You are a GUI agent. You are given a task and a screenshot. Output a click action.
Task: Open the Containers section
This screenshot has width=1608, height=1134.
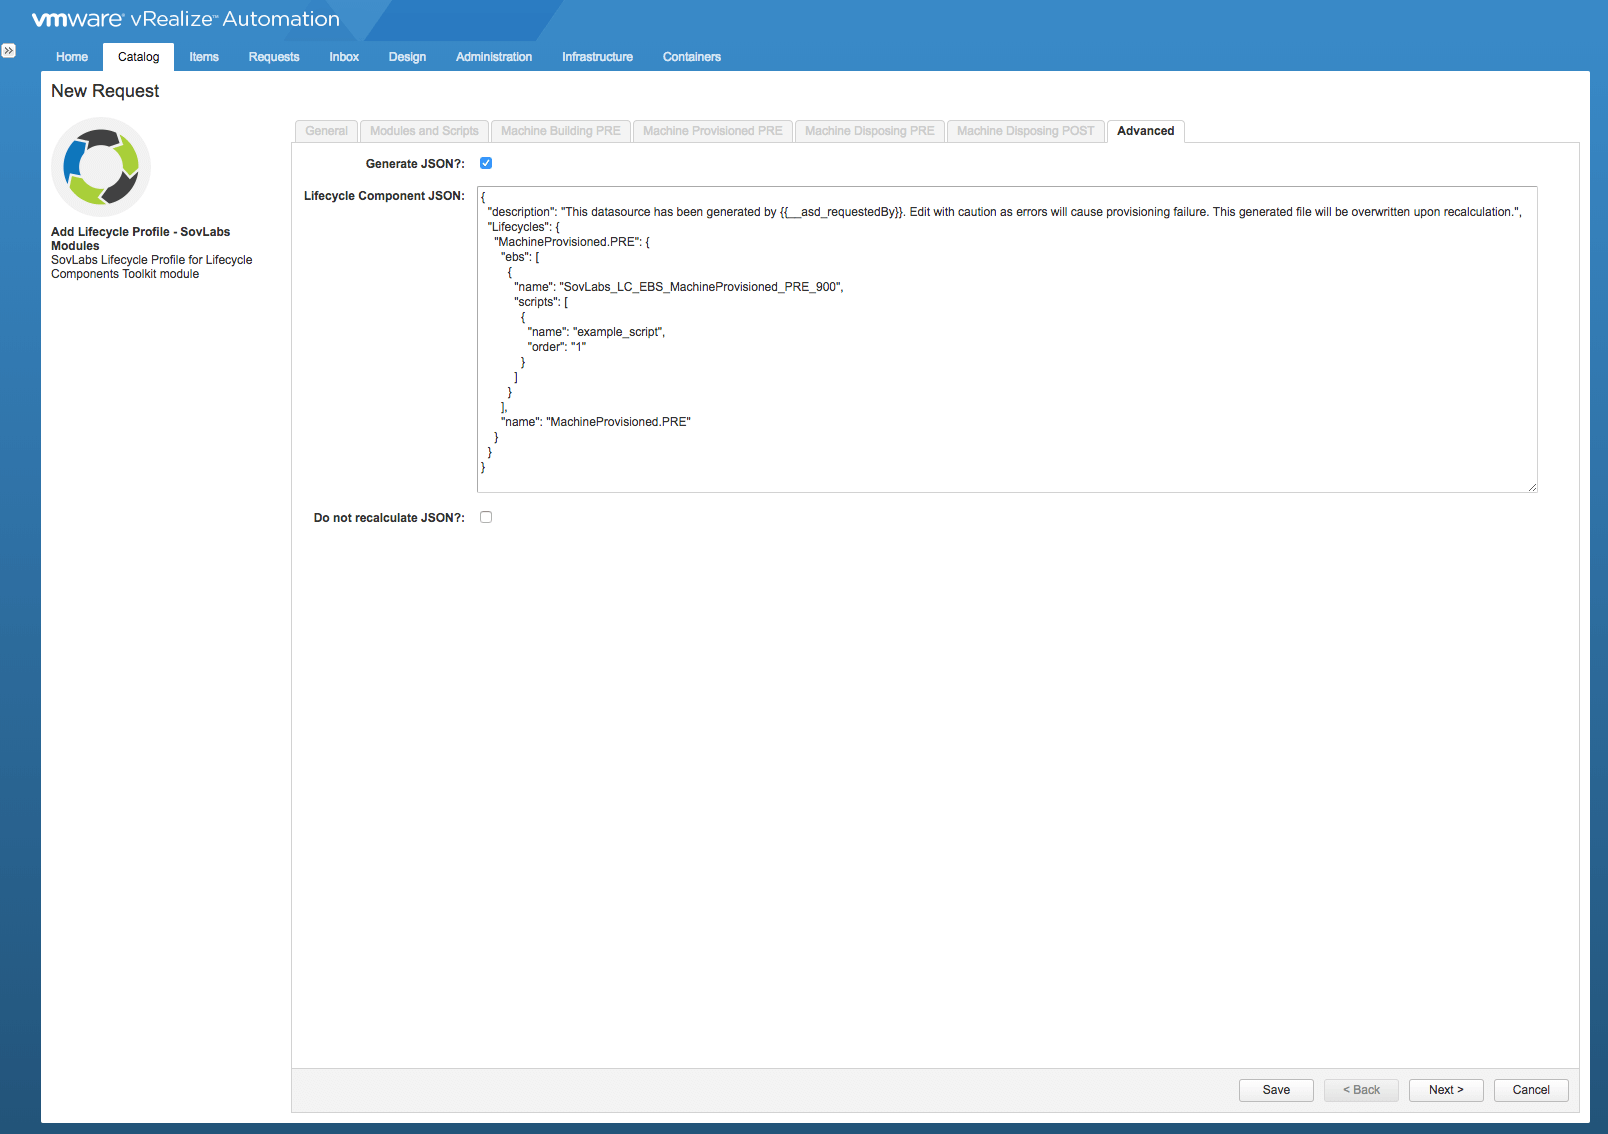pyautogui.click(x=691, y=57)
